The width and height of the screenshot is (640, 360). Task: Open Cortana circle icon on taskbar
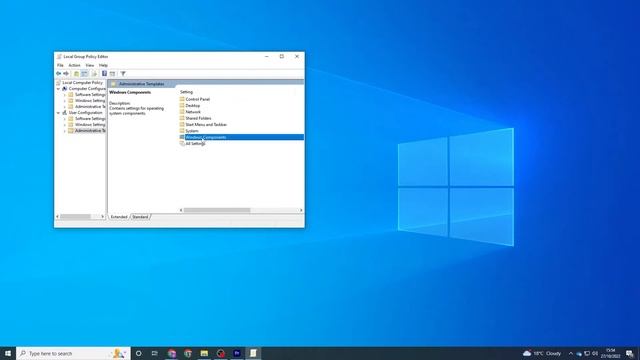139,353
